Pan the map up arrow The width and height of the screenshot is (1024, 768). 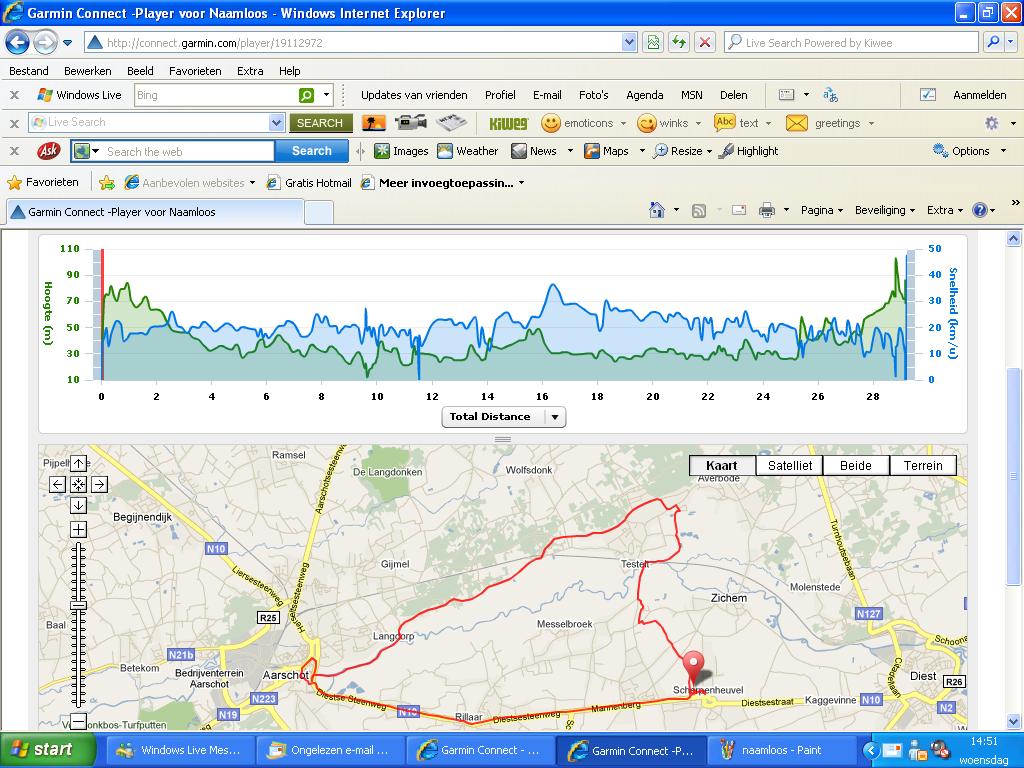(78, 464)
